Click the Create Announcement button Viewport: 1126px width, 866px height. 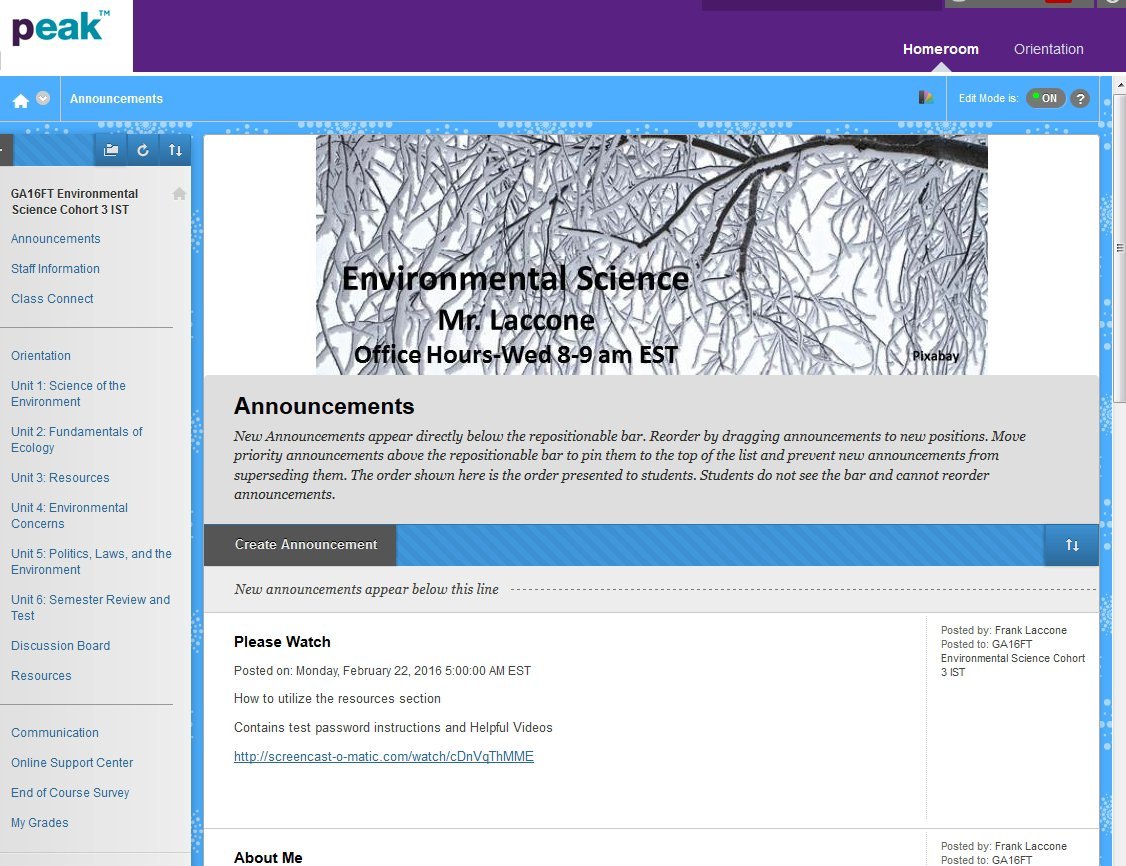coord(305,545)
